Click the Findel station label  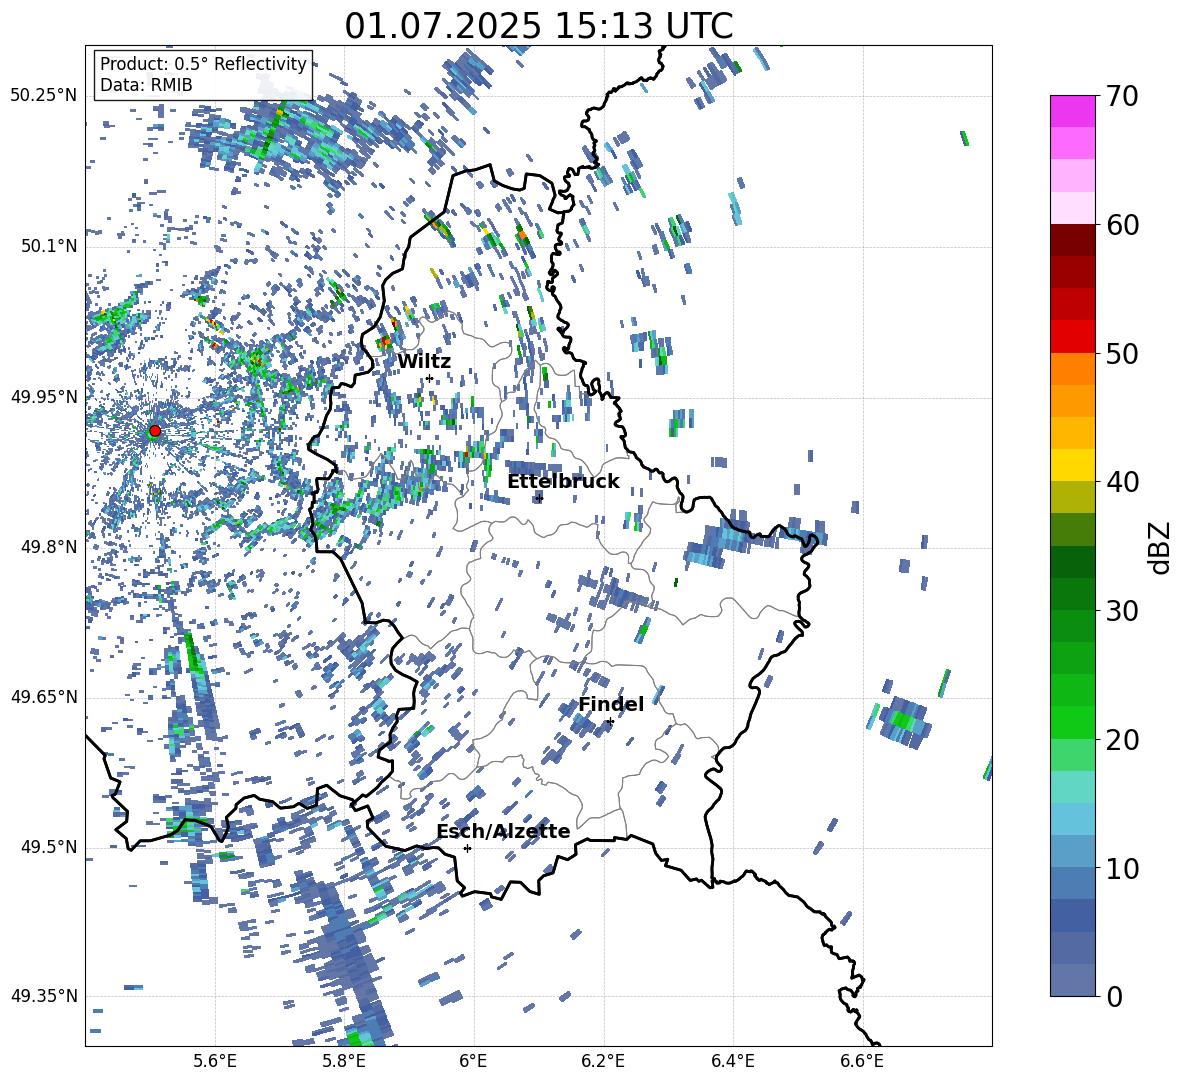(611, 704)
